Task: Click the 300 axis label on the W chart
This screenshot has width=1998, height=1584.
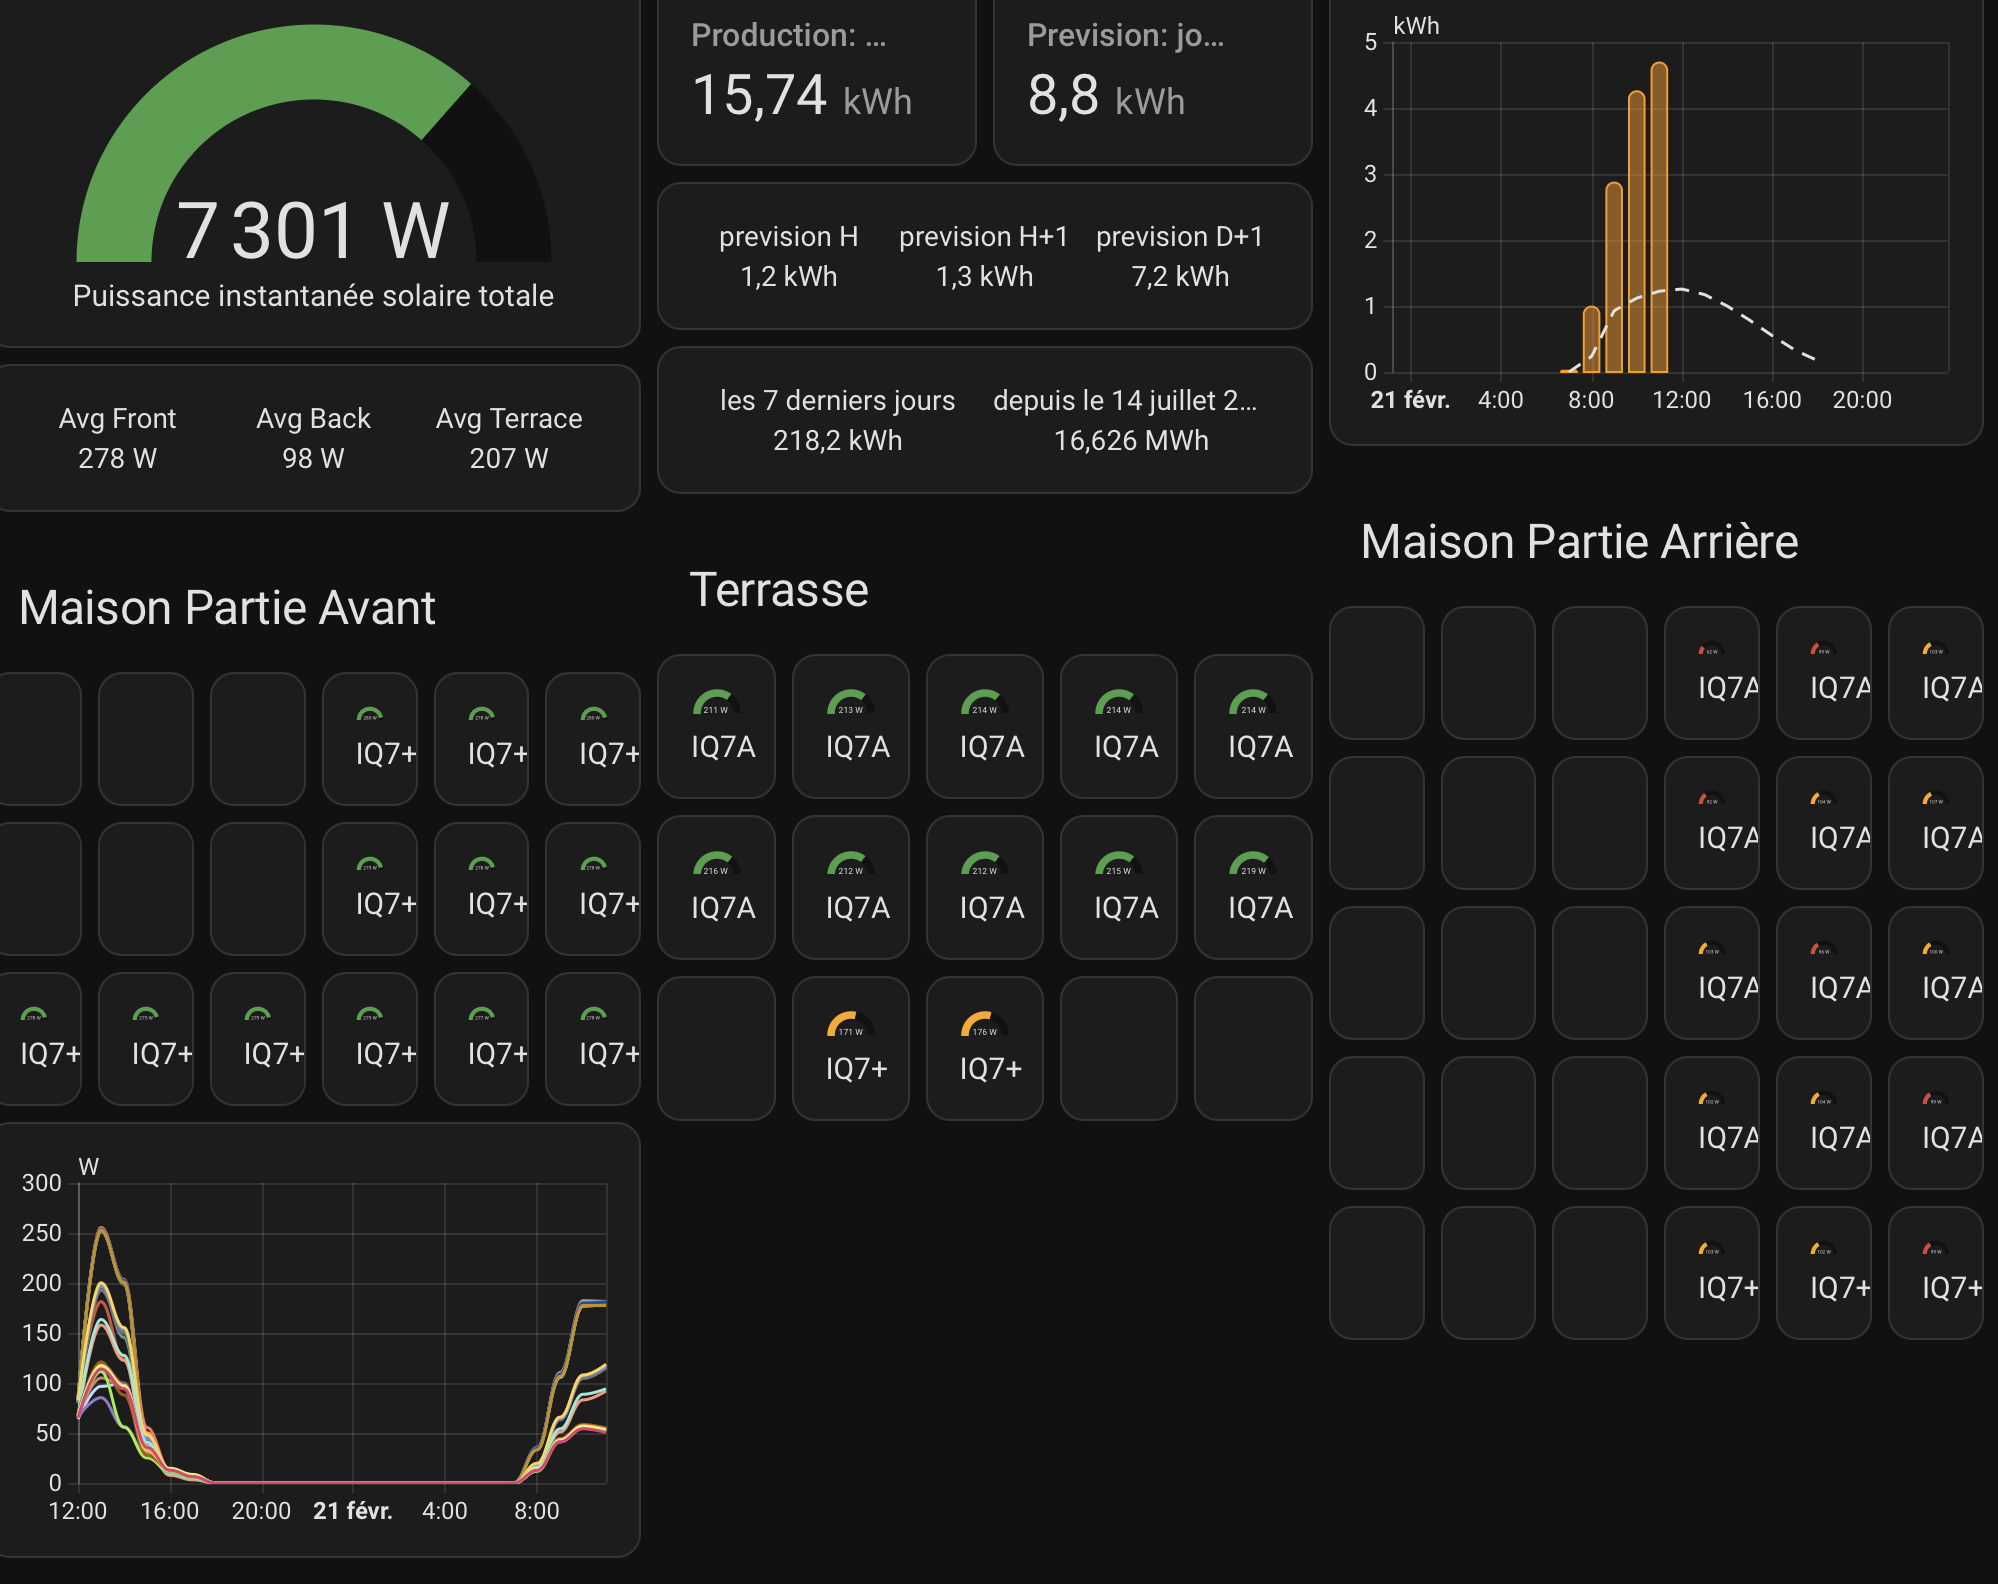Action: click(x=41, y=1183)
